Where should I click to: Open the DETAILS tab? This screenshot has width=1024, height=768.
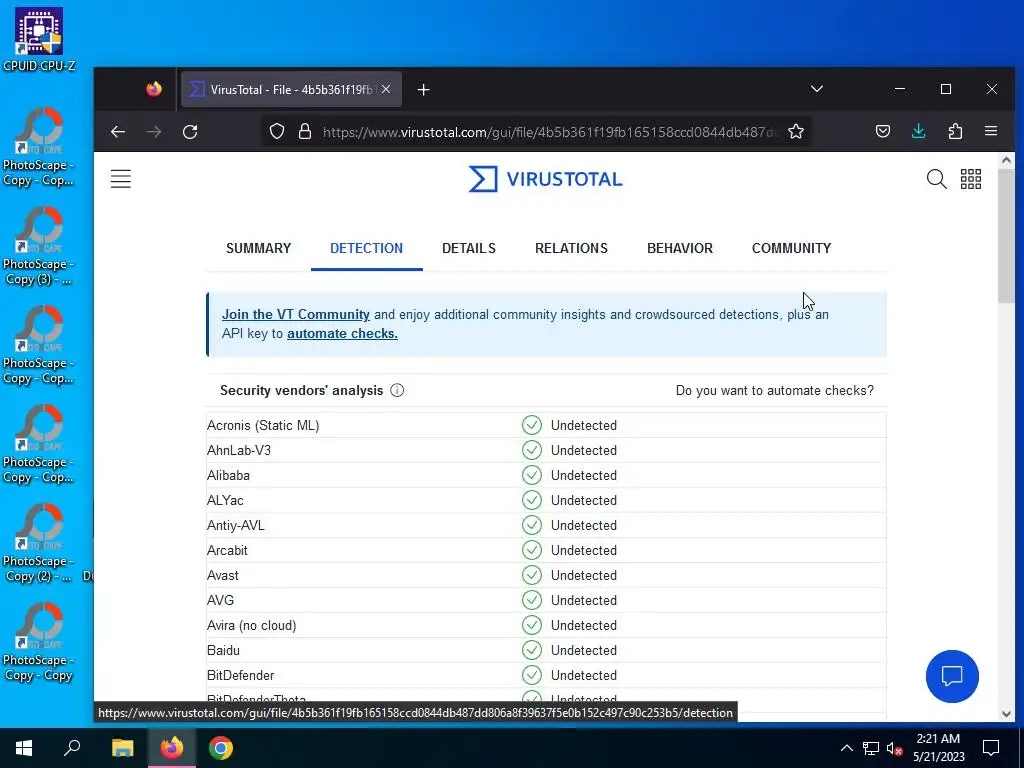point(469,248)
